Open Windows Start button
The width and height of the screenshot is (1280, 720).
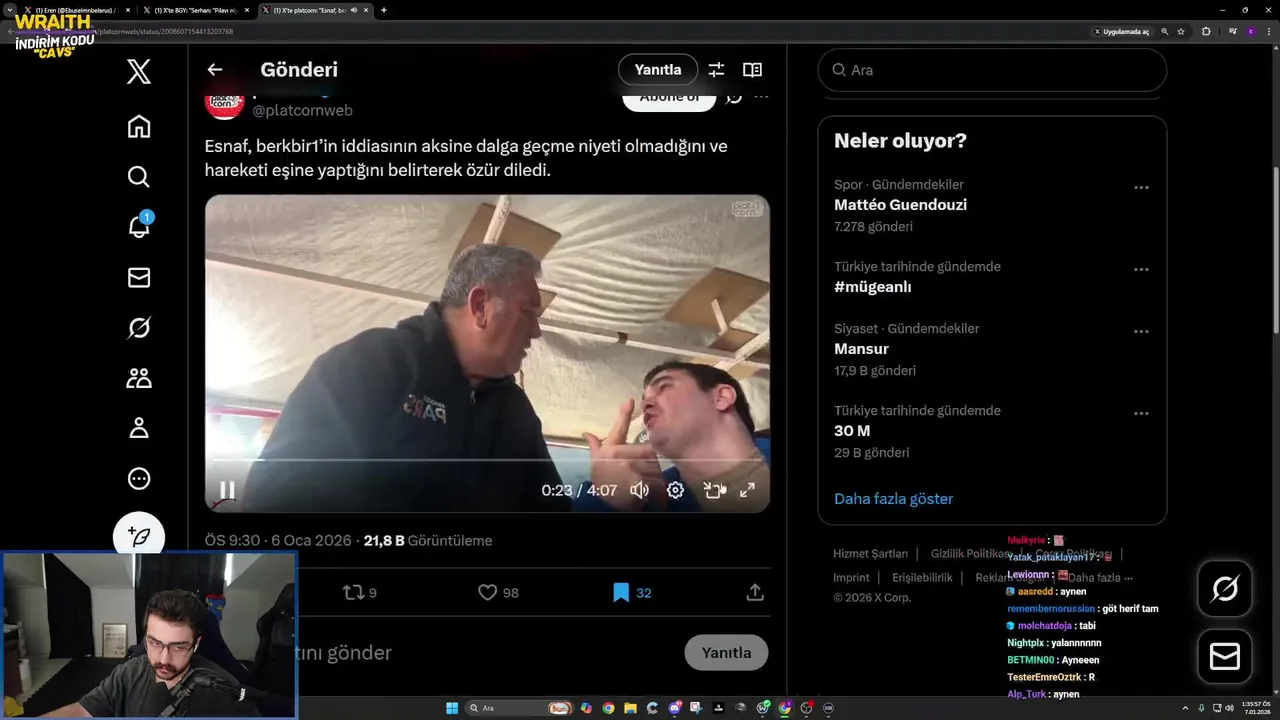452,708
